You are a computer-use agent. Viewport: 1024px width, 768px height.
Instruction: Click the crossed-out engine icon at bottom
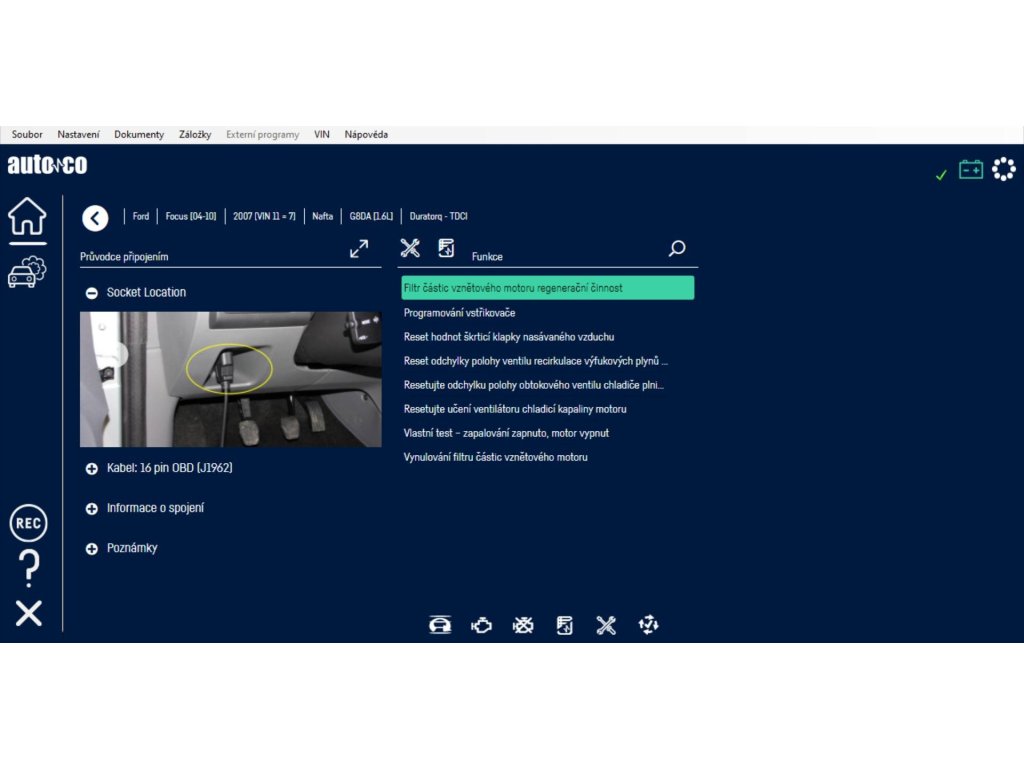pos(523,625)
